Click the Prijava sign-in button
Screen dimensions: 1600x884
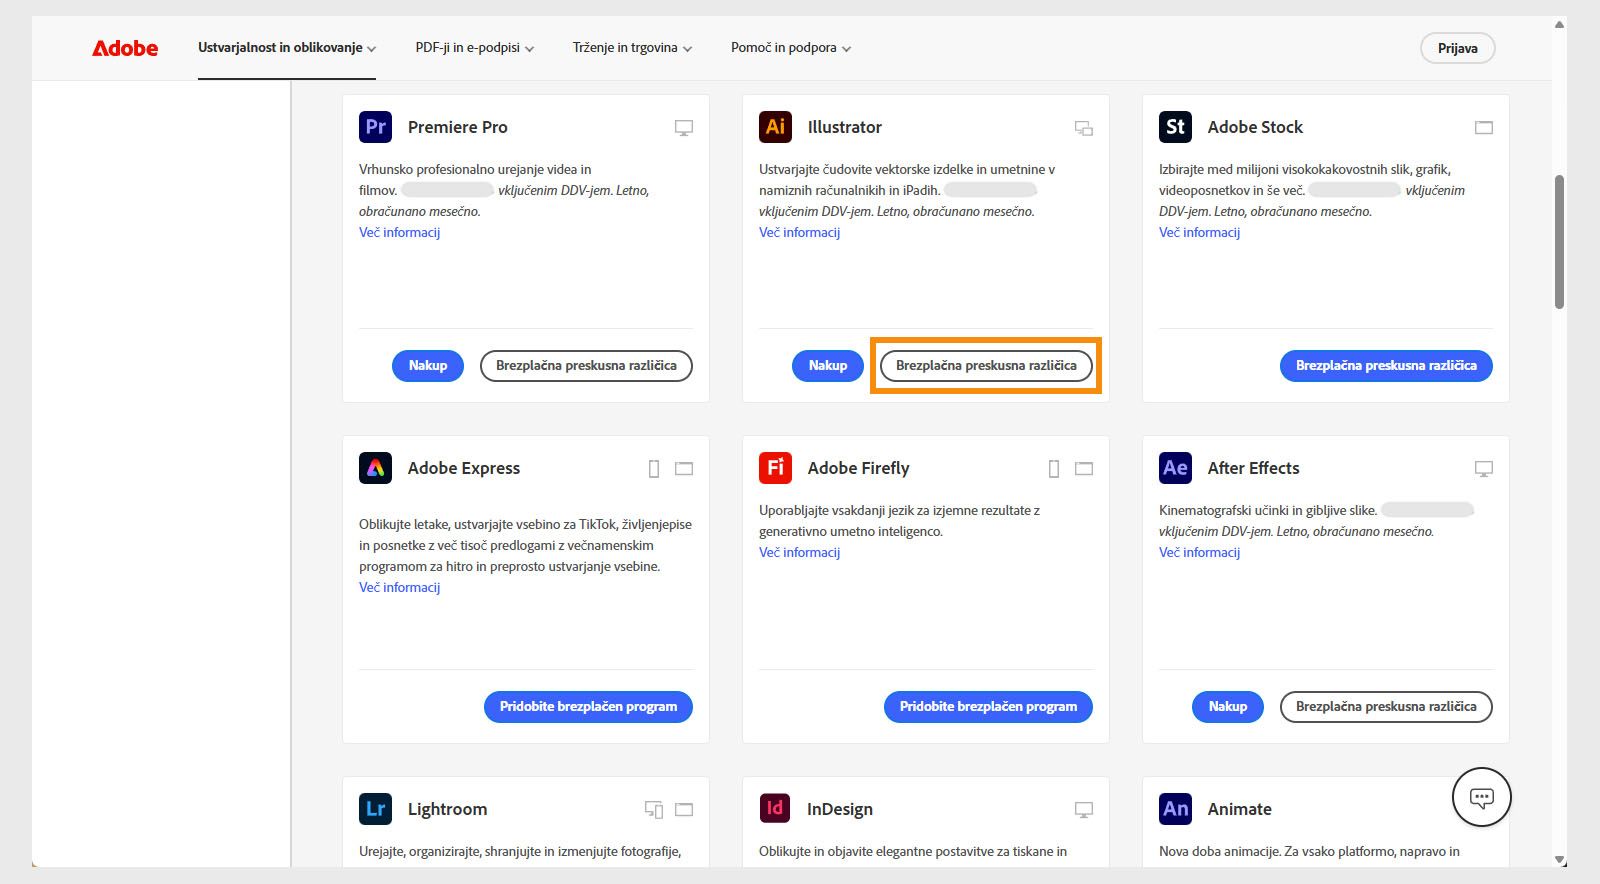1457,48
